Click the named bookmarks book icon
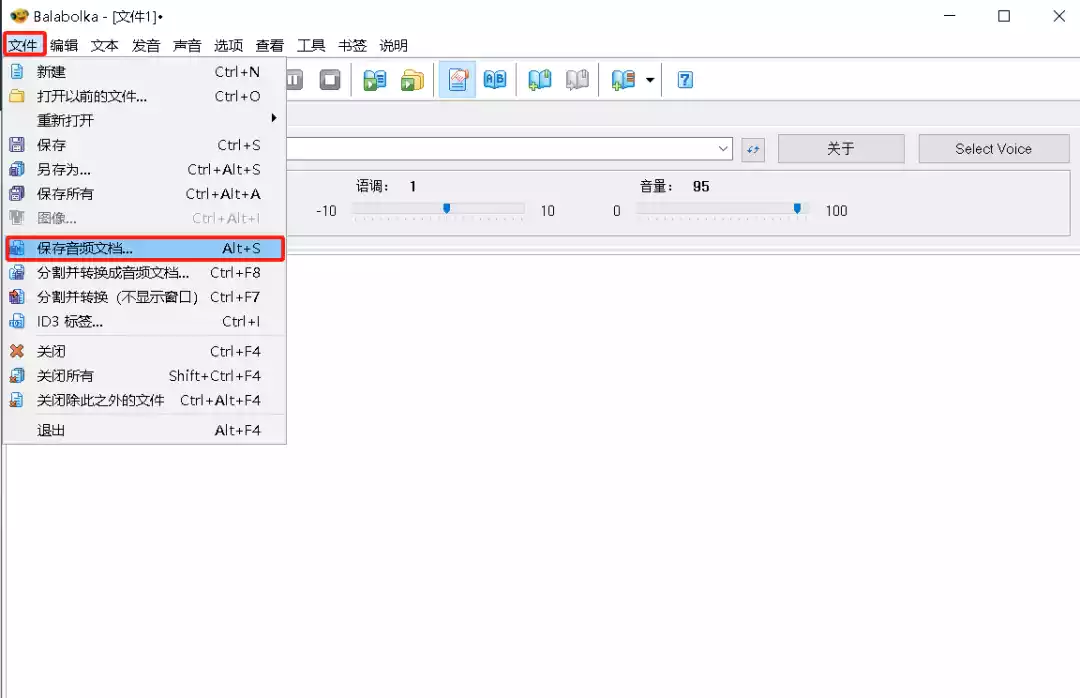This screenshot has width=1080, height=698. click(x=623, y=80)
